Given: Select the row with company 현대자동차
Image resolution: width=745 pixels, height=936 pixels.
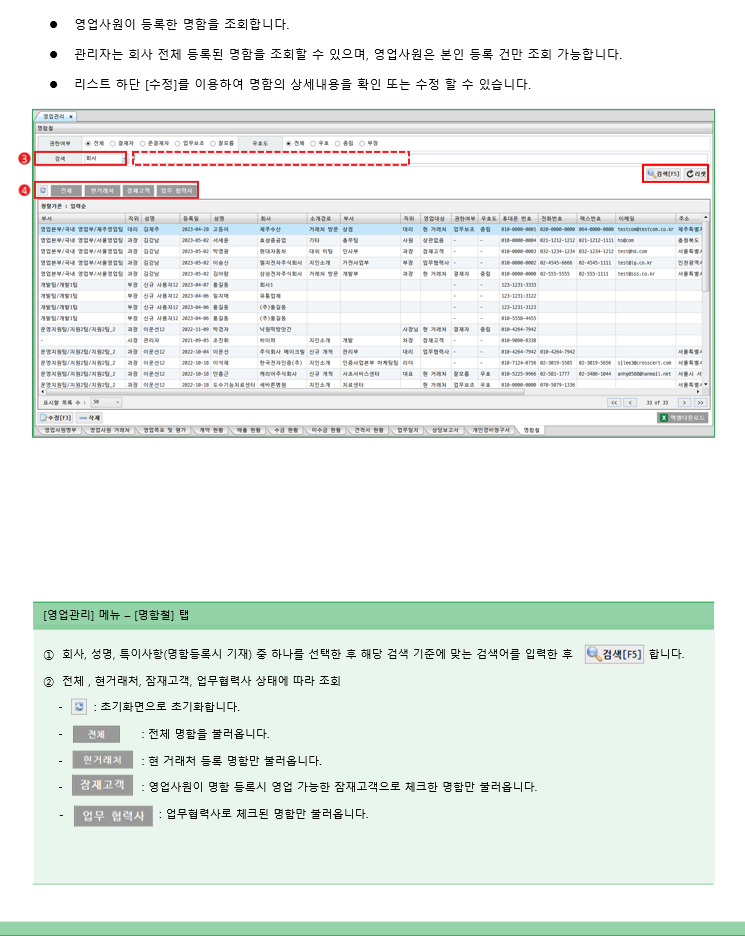Looking at the screenshot, I should pyautogui.click(x=370, y=251).
